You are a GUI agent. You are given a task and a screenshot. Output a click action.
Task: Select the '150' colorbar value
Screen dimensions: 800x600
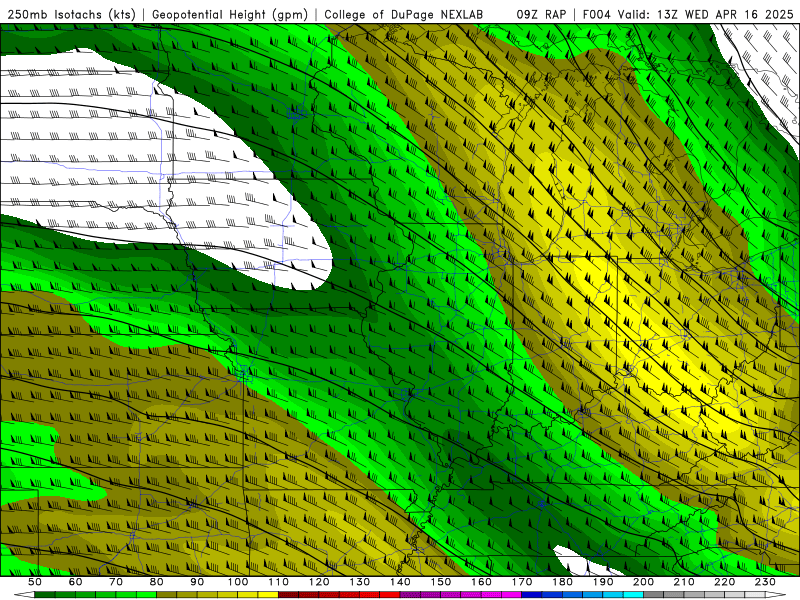pyautogui.click(x=441, y=582)
